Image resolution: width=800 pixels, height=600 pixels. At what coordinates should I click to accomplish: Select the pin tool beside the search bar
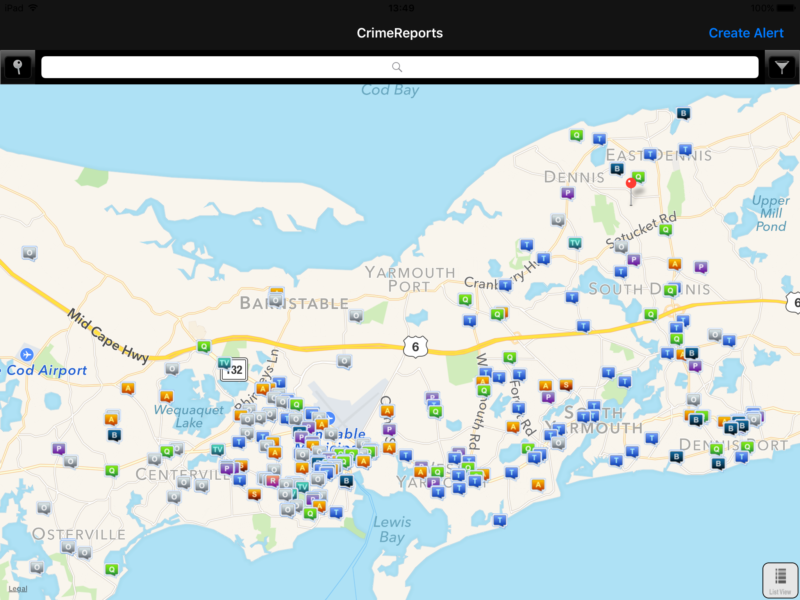pos(17,66)
